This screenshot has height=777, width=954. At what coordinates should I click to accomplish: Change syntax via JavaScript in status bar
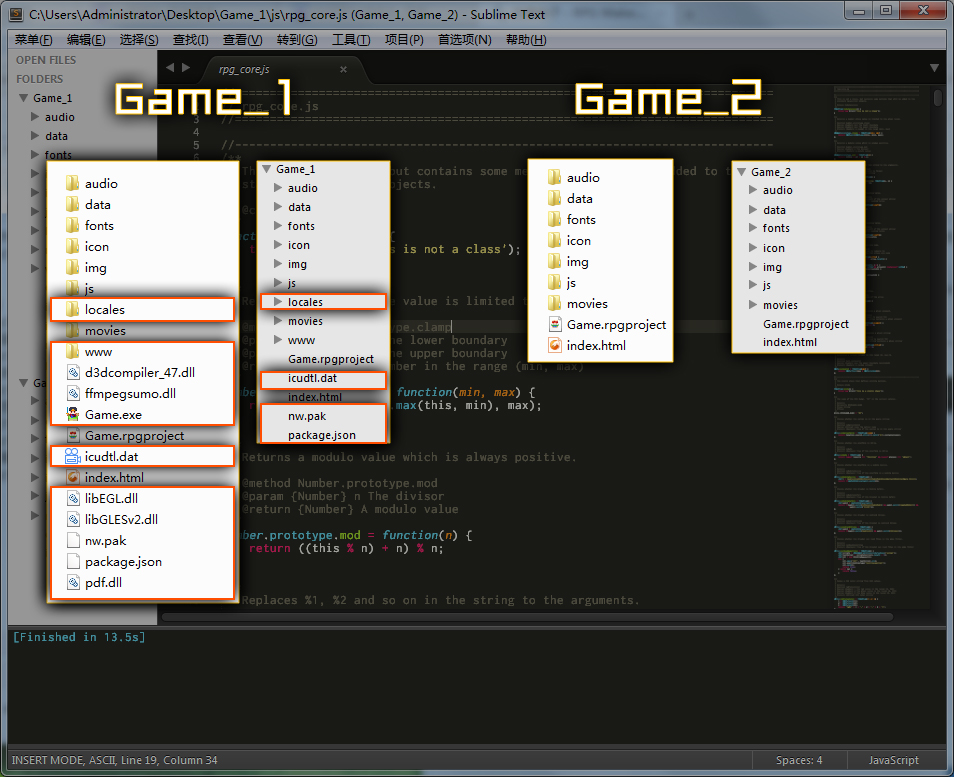pyautogui.click(x=893, y=761)
